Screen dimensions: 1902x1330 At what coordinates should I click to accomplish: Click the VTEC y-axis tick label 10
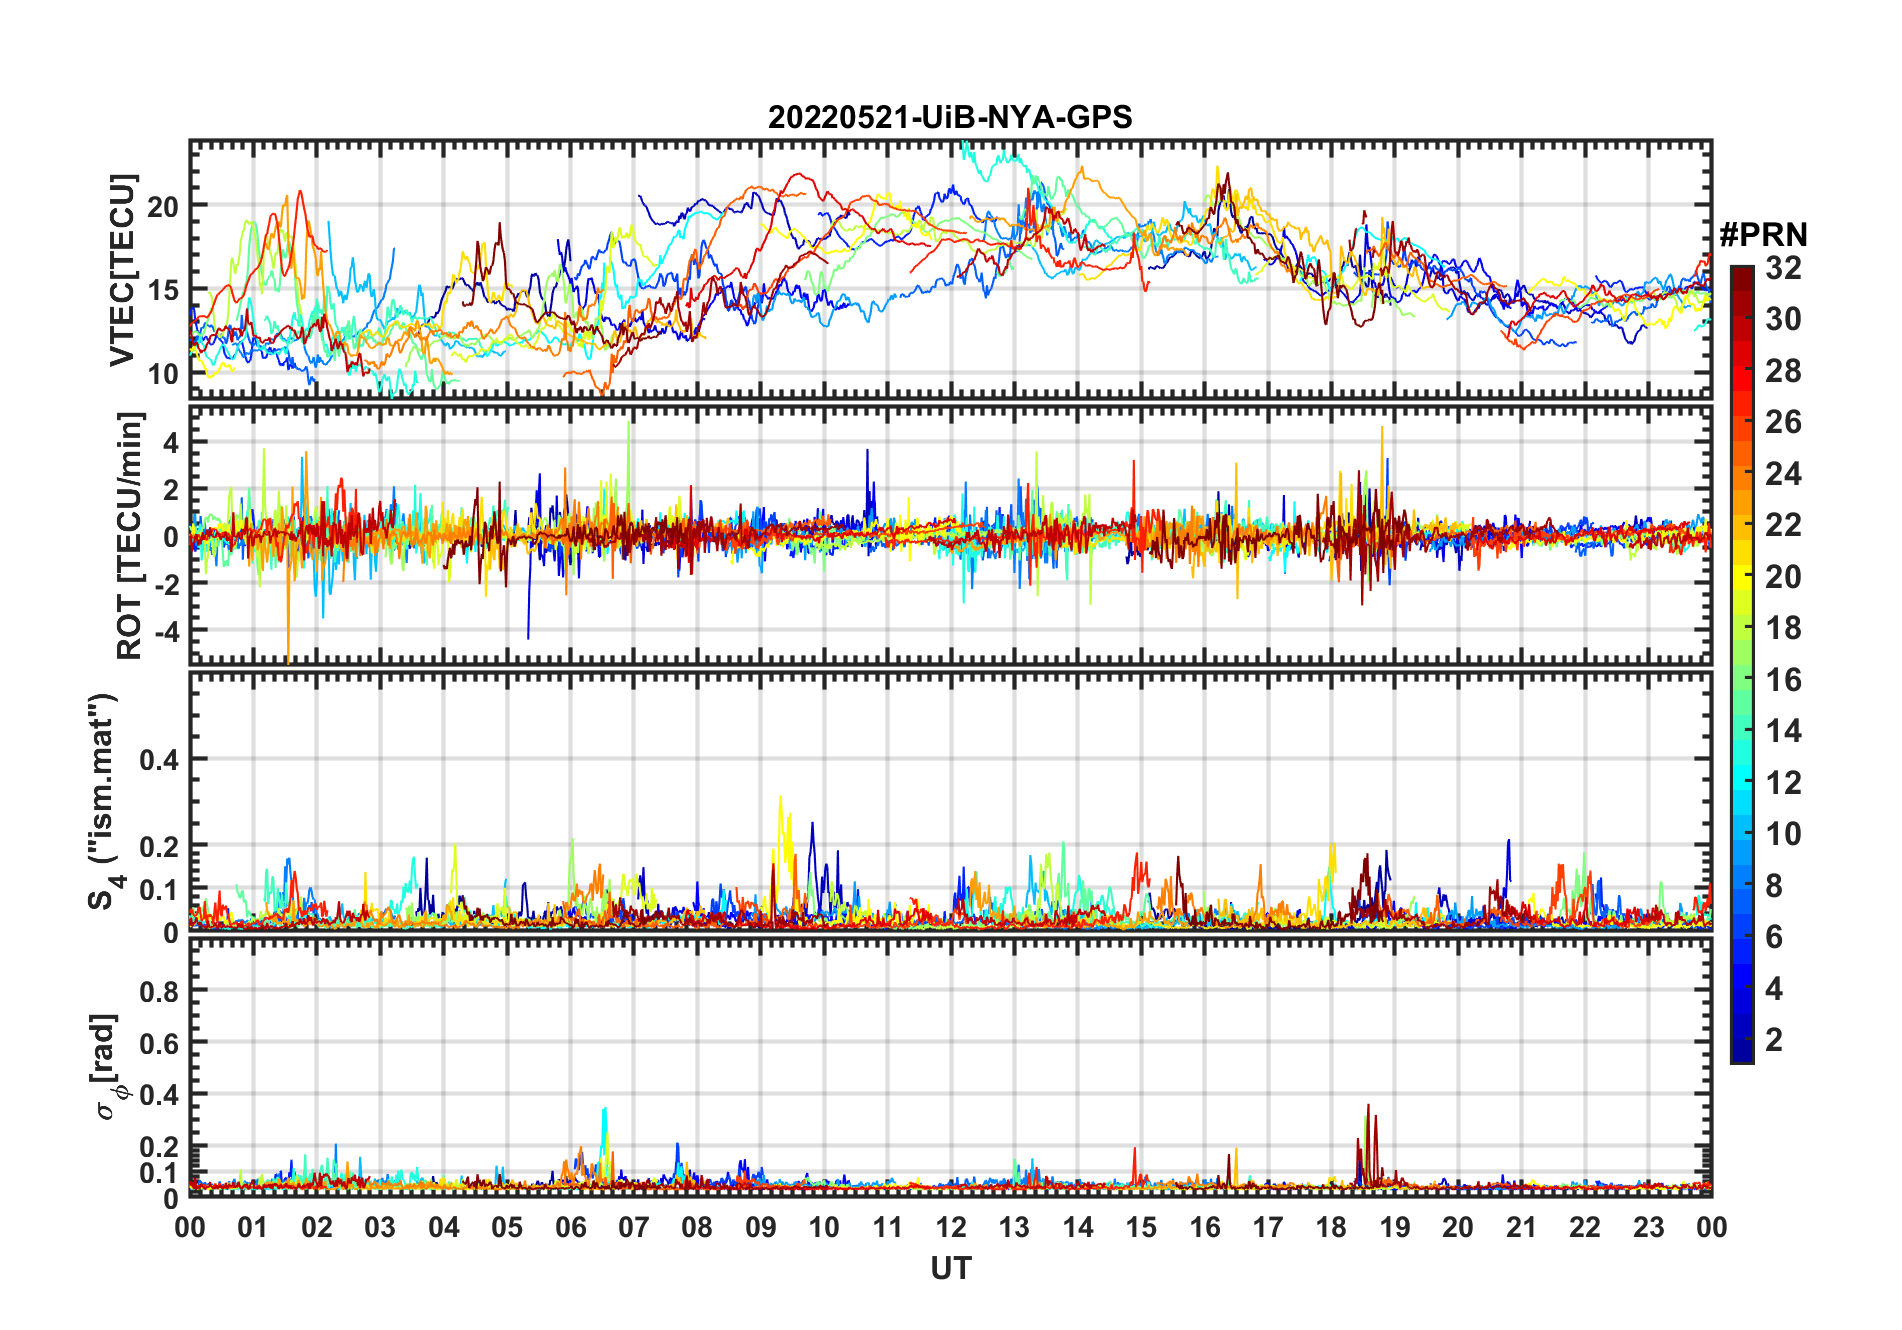point(163,375)
